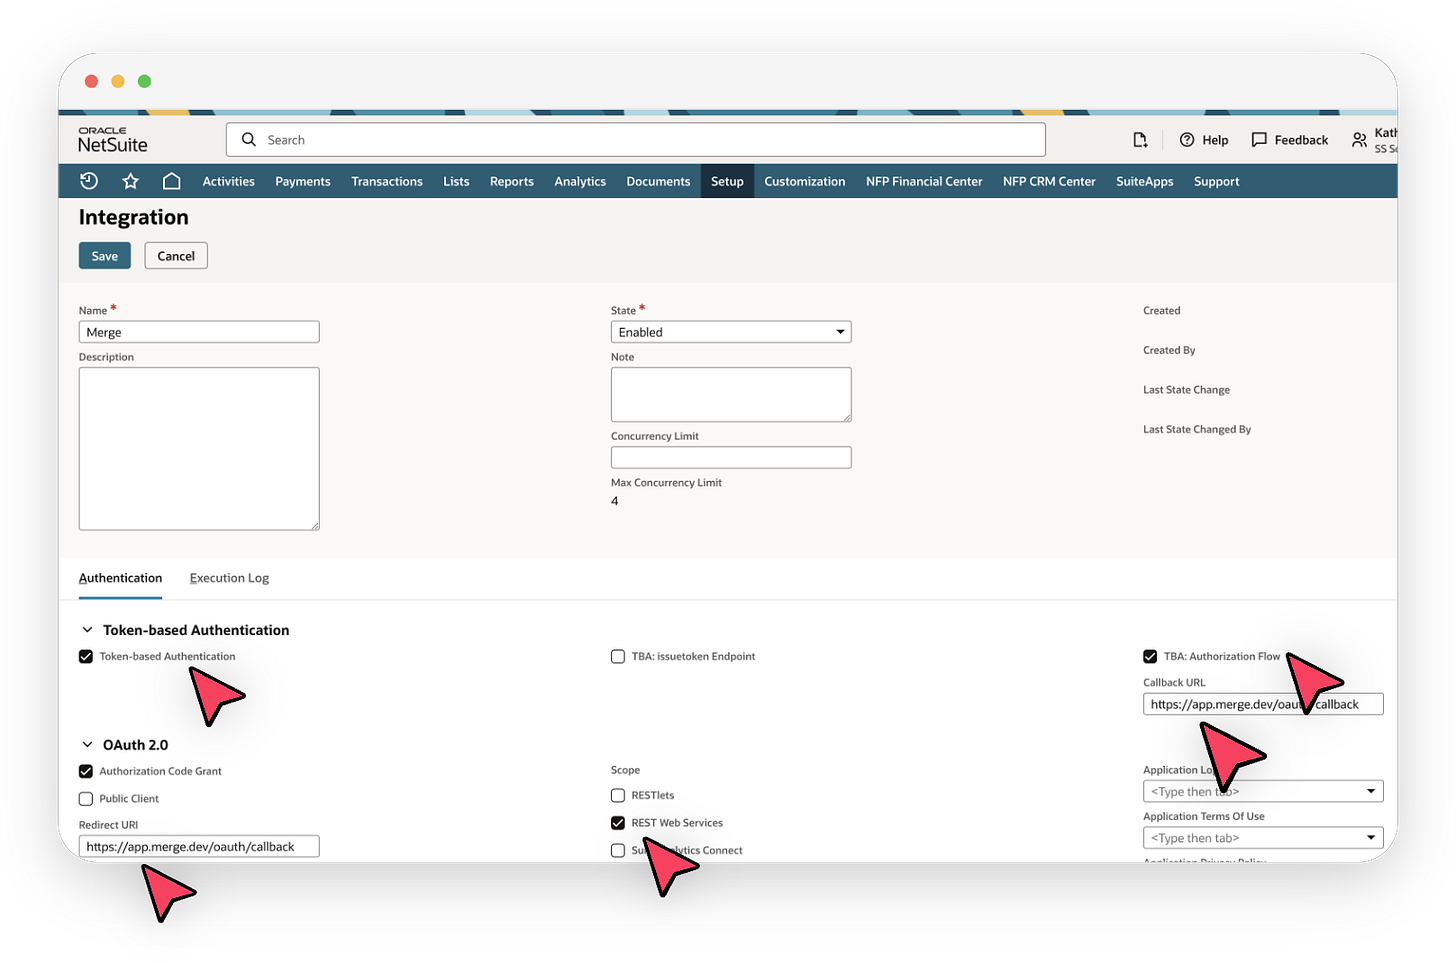1456x963 pixels.
Task: Uncheck Authorization Code Grant
Action: pos(86,771)
